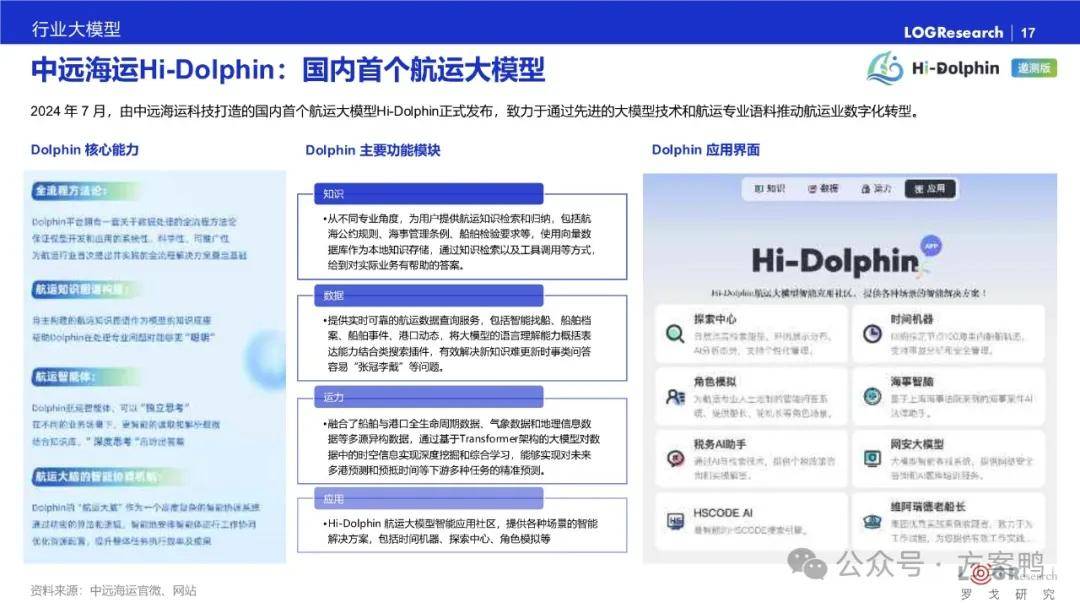Open the HSCODE AI card title
The image size is (1080, 608).
723,513
